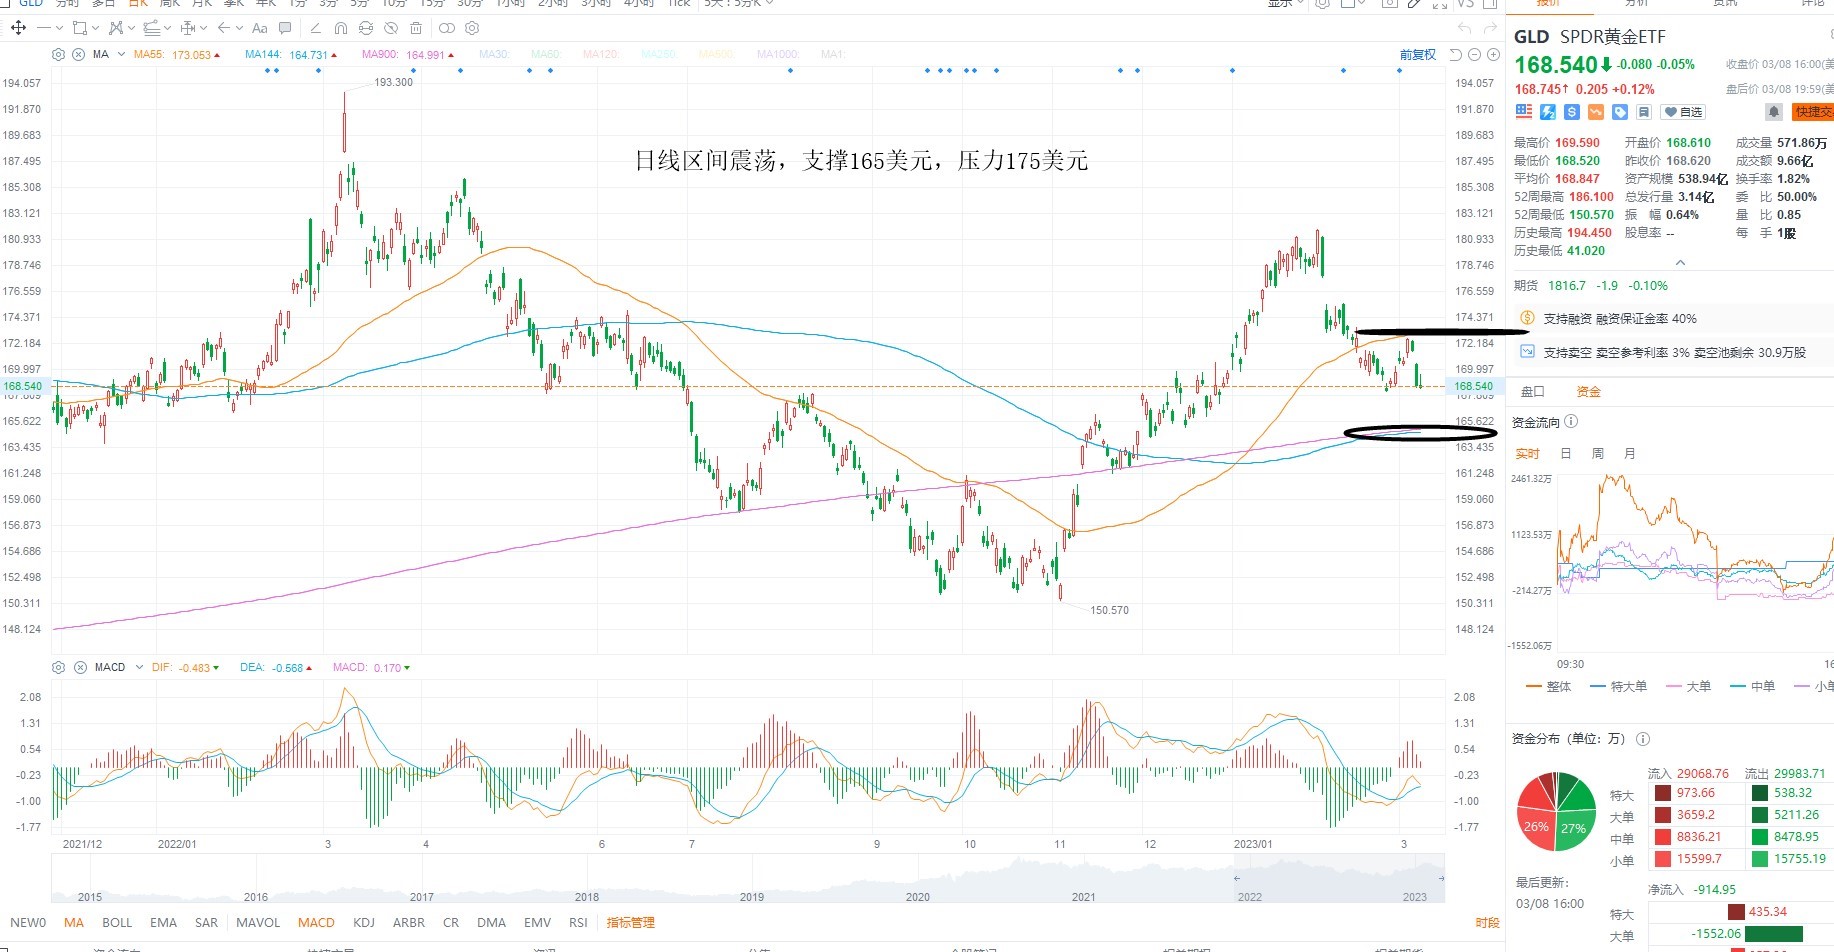
Task: Open the MA indicator dropdown arrow
Action: pyautogui.click(x=121, y=54)
